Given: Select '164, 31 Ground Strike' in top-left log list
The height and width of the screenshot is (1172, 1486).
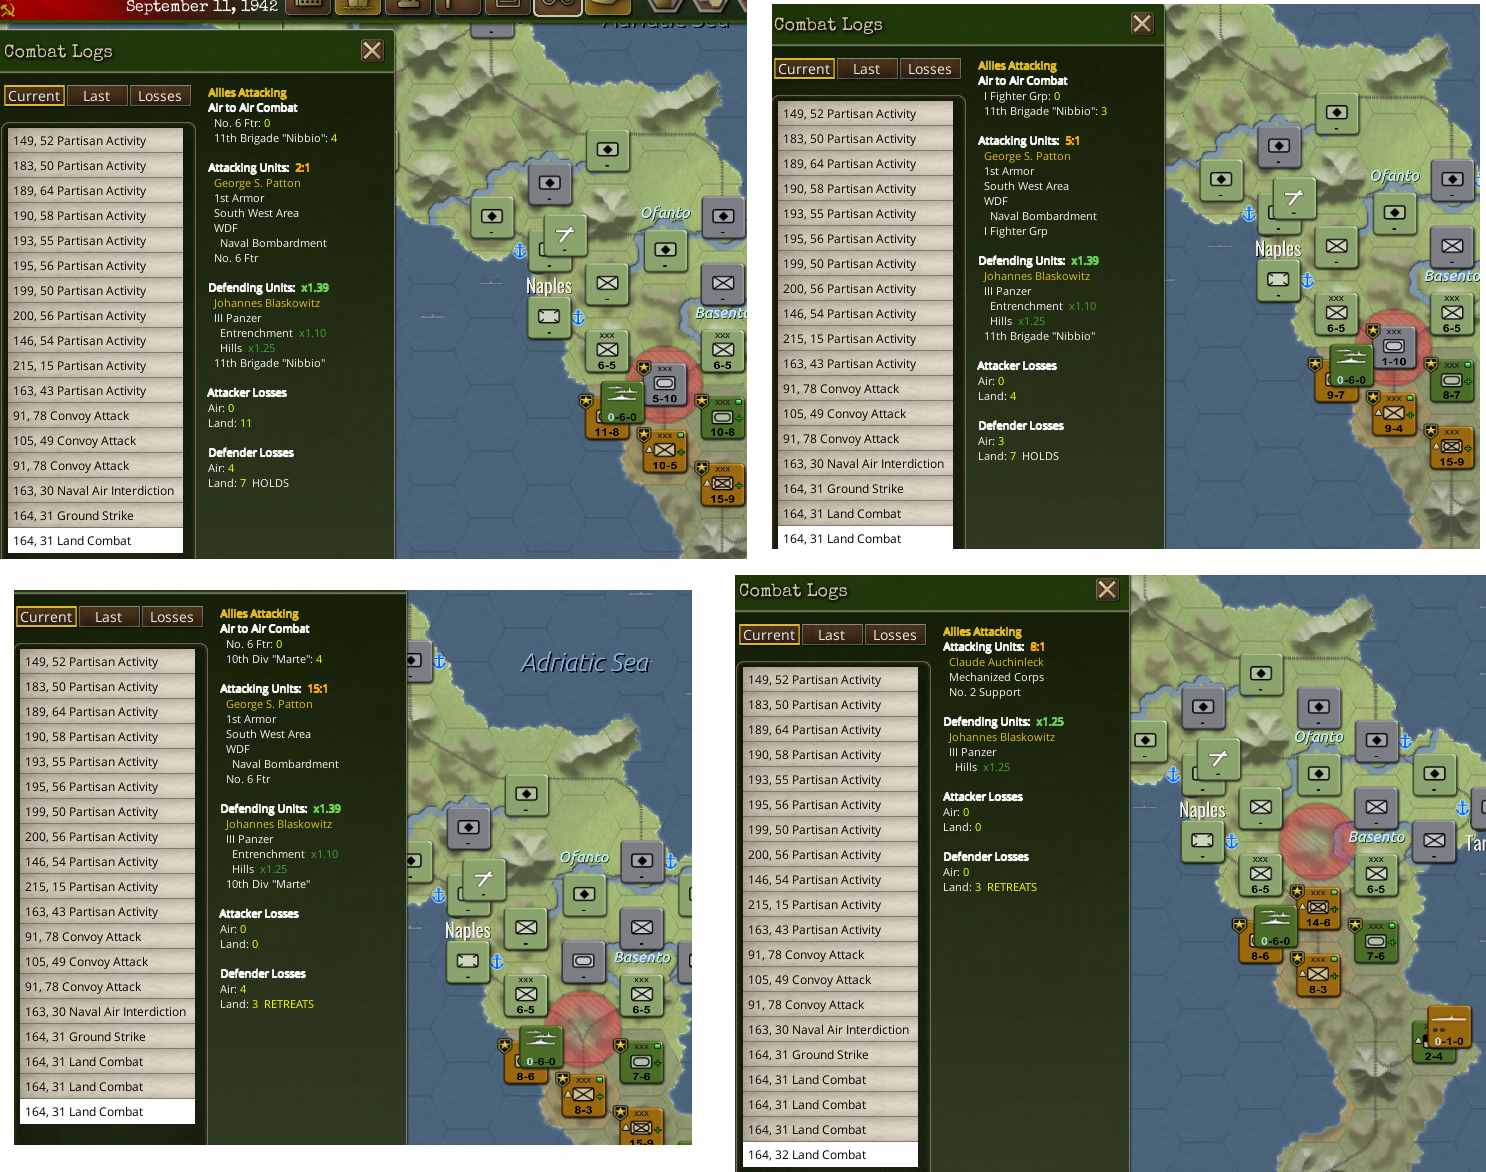Looking at the screenshot, I should point(95,516).
